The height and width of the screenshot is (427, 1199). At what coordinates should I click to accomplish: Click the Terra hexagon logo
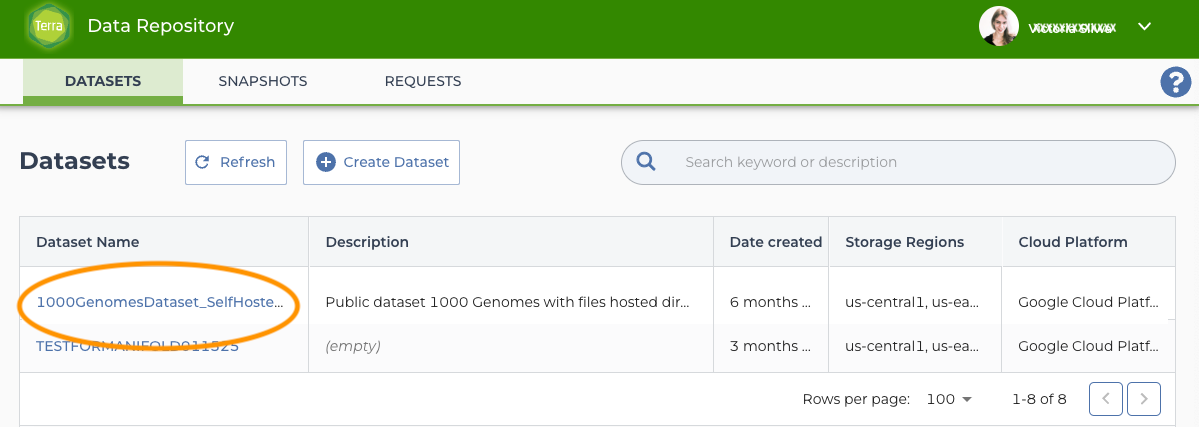click(x=49, y=27)
